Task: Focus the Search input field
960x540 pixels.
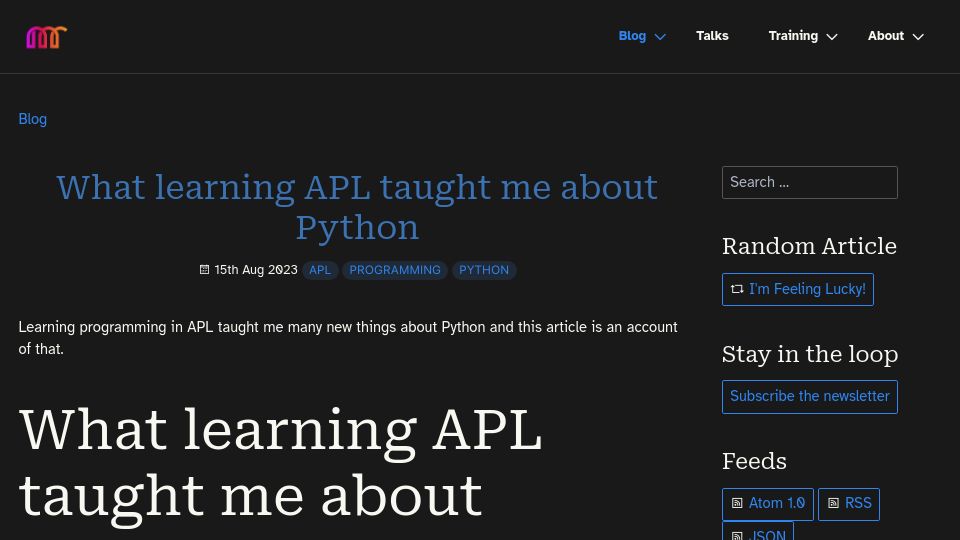Action: click(x=809, y=182)
